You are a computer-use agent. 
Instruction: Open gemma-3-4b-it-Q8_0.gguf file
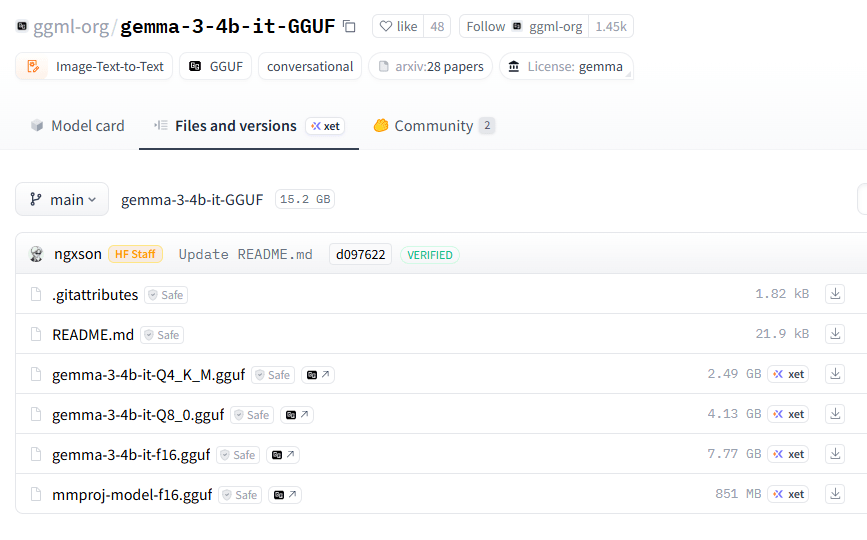pos(138,415)
